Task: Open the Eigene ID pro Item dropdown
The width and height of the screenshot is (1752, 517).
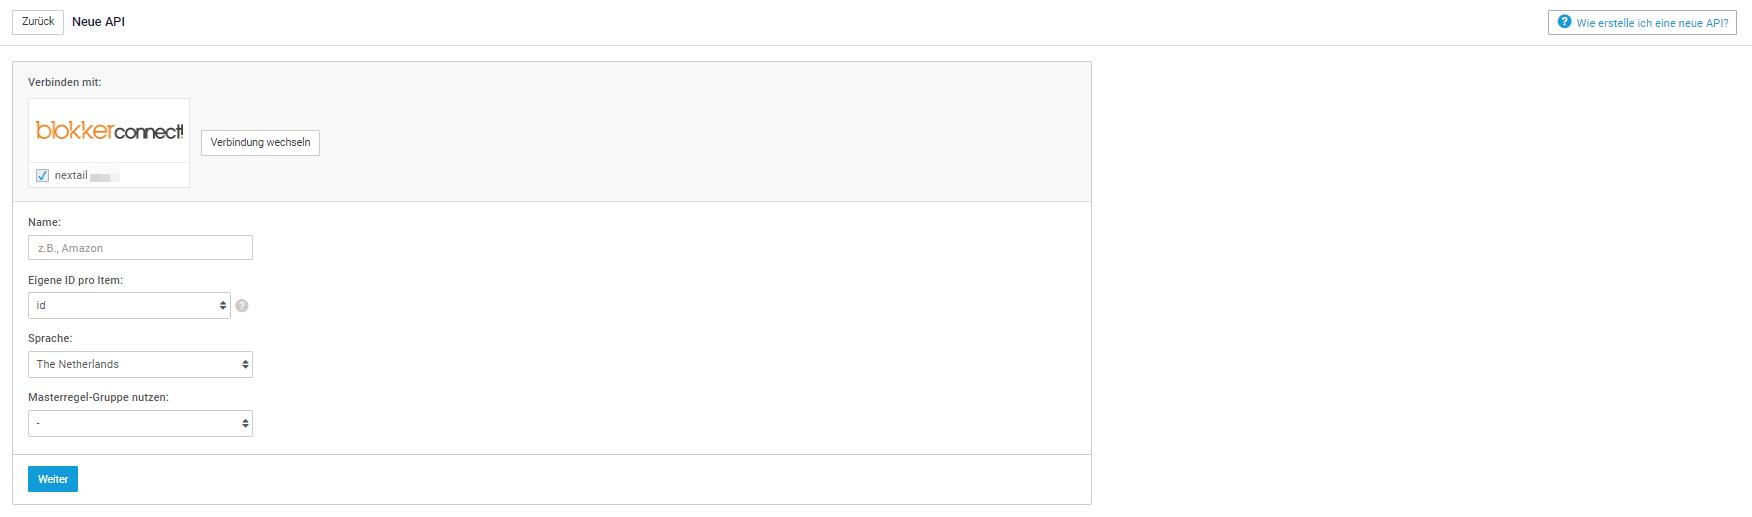Action: 129,306
